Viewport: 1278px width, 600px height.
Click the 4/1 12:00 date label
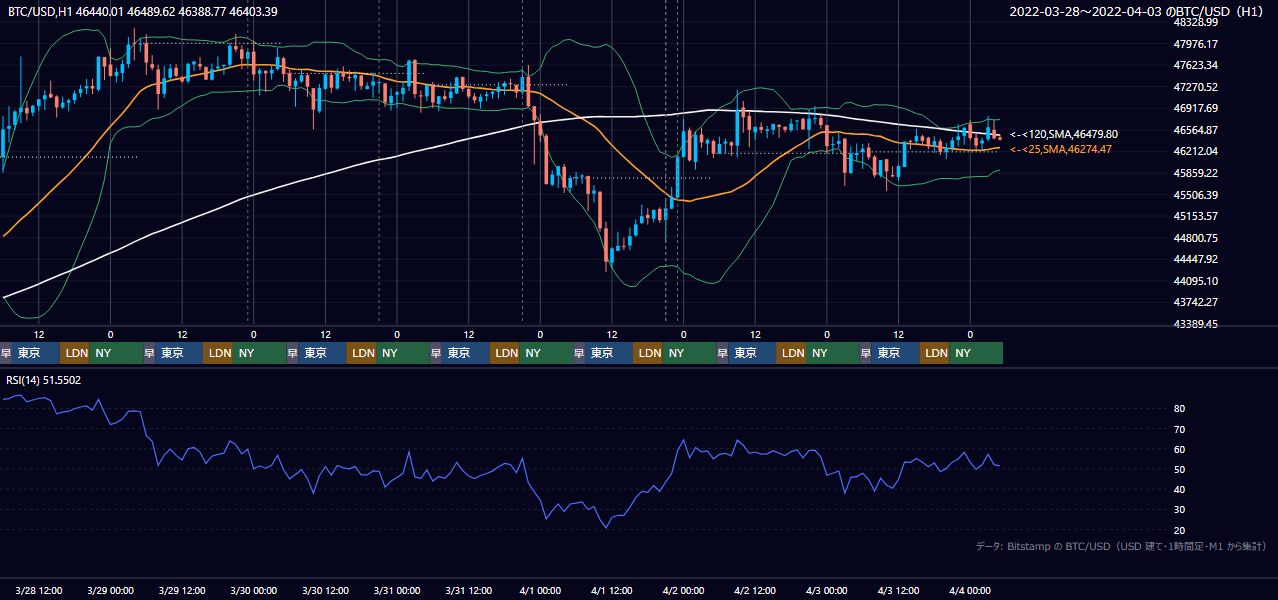point(612,590)
